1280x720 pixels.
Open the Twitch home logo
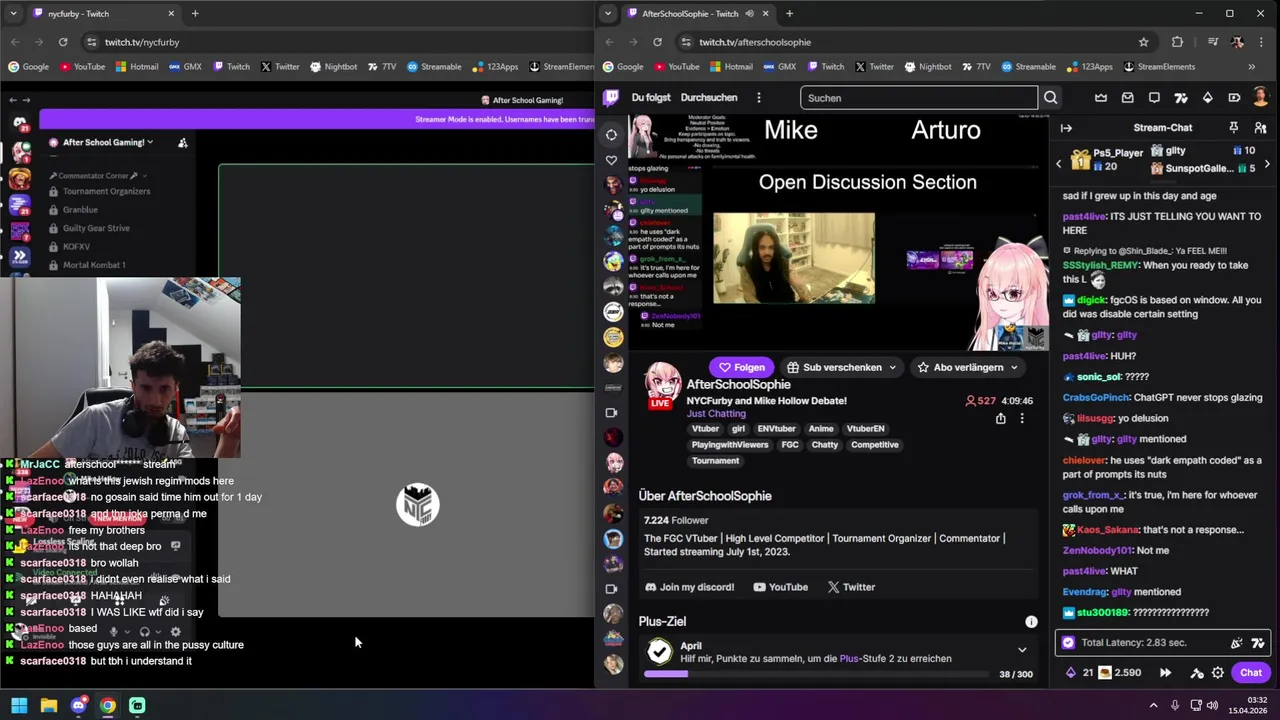611,97
